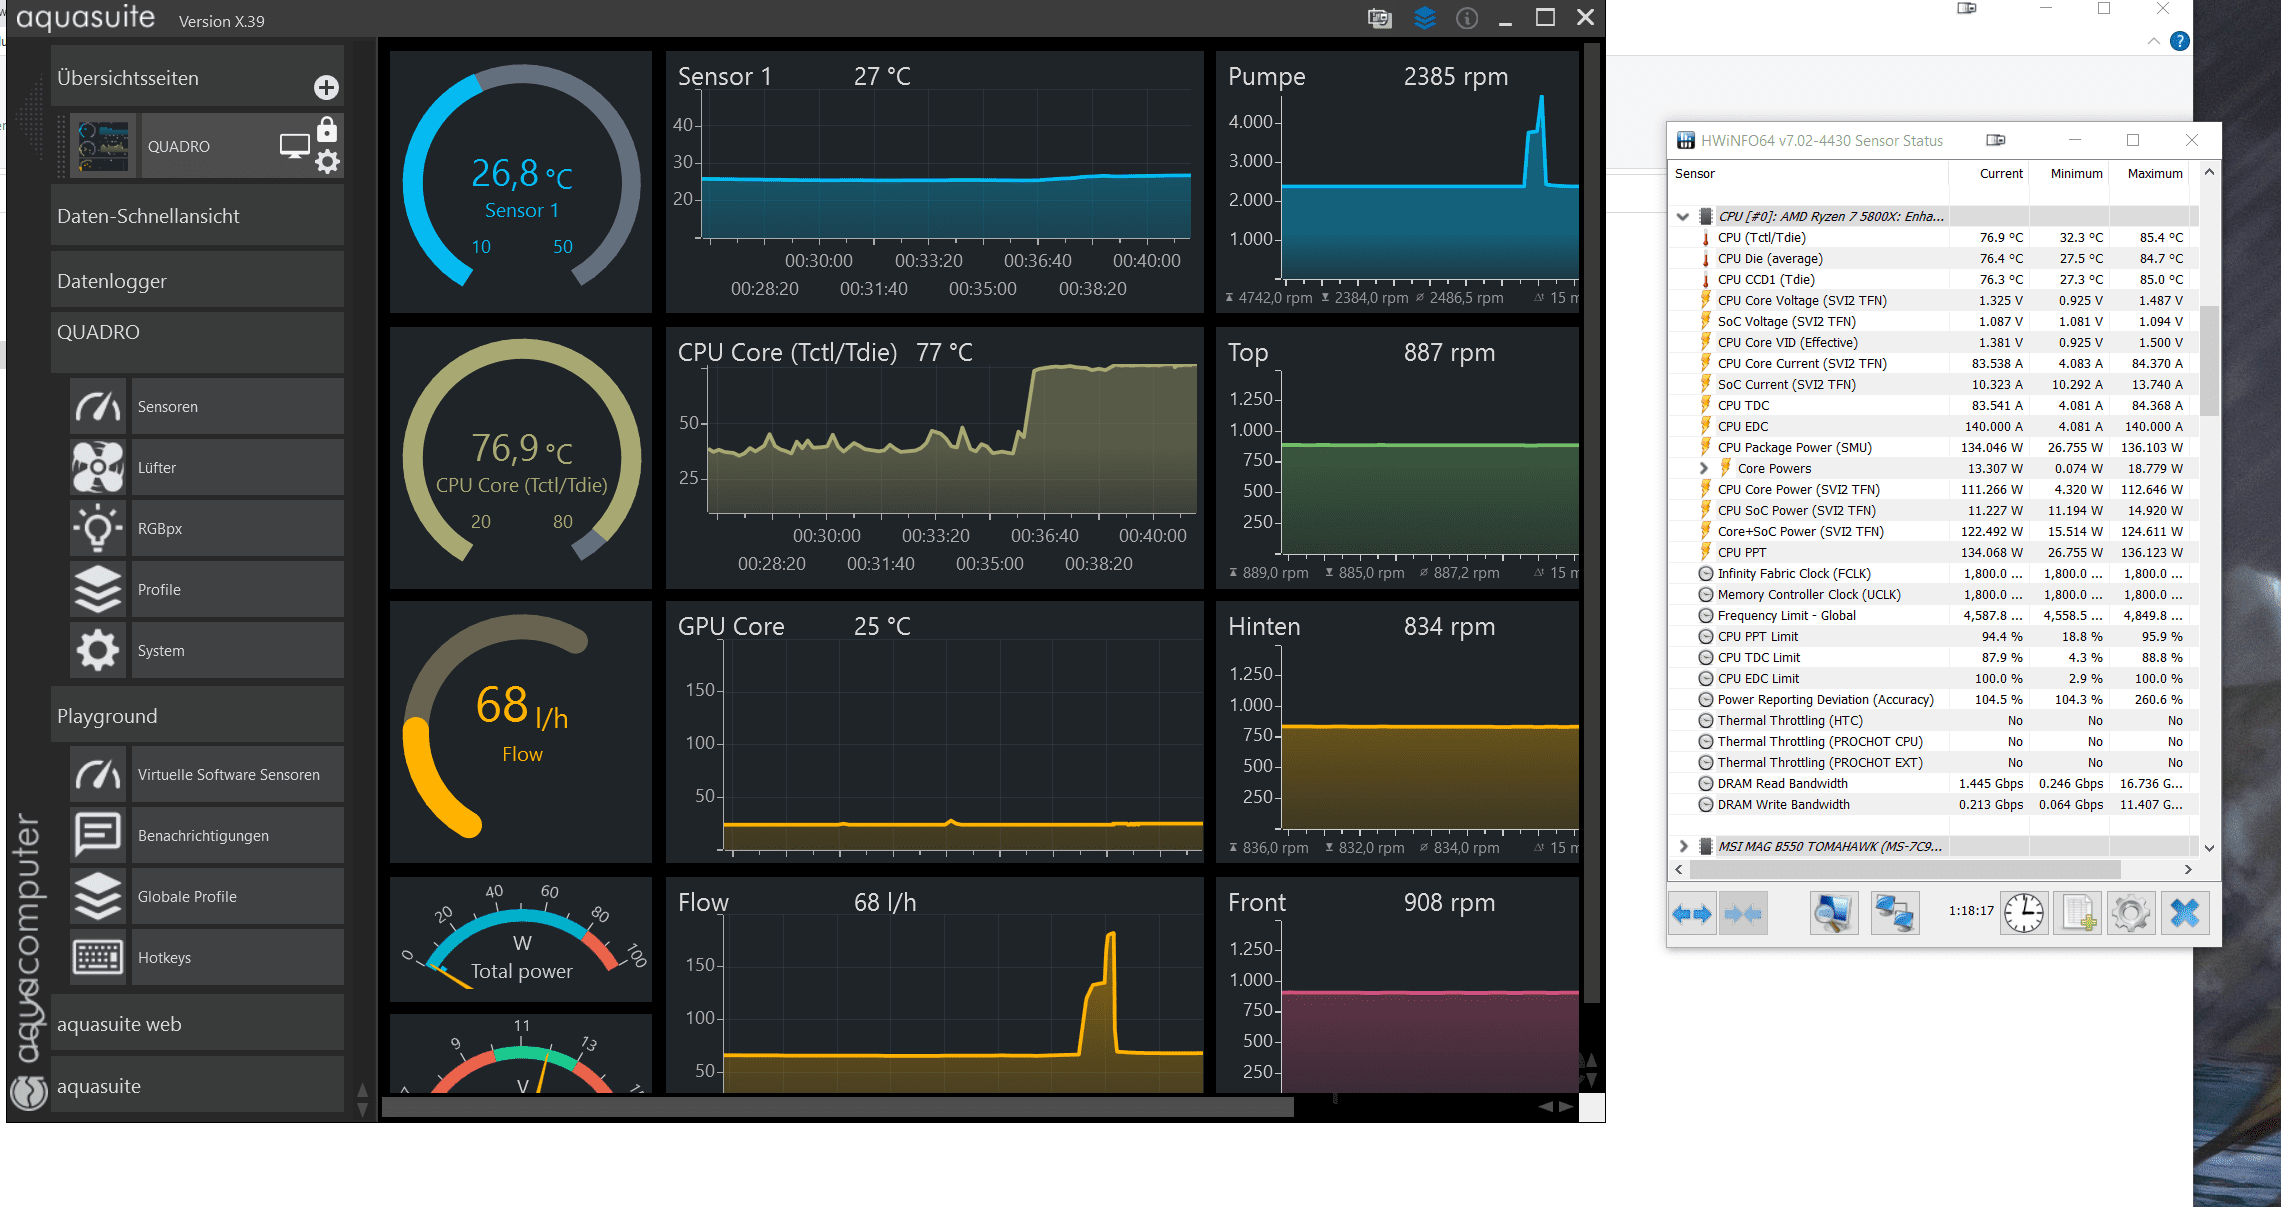
Task: Collapse the CPU AMD Ryzen 7 5800X group
Action: [x=1683, y=217]
